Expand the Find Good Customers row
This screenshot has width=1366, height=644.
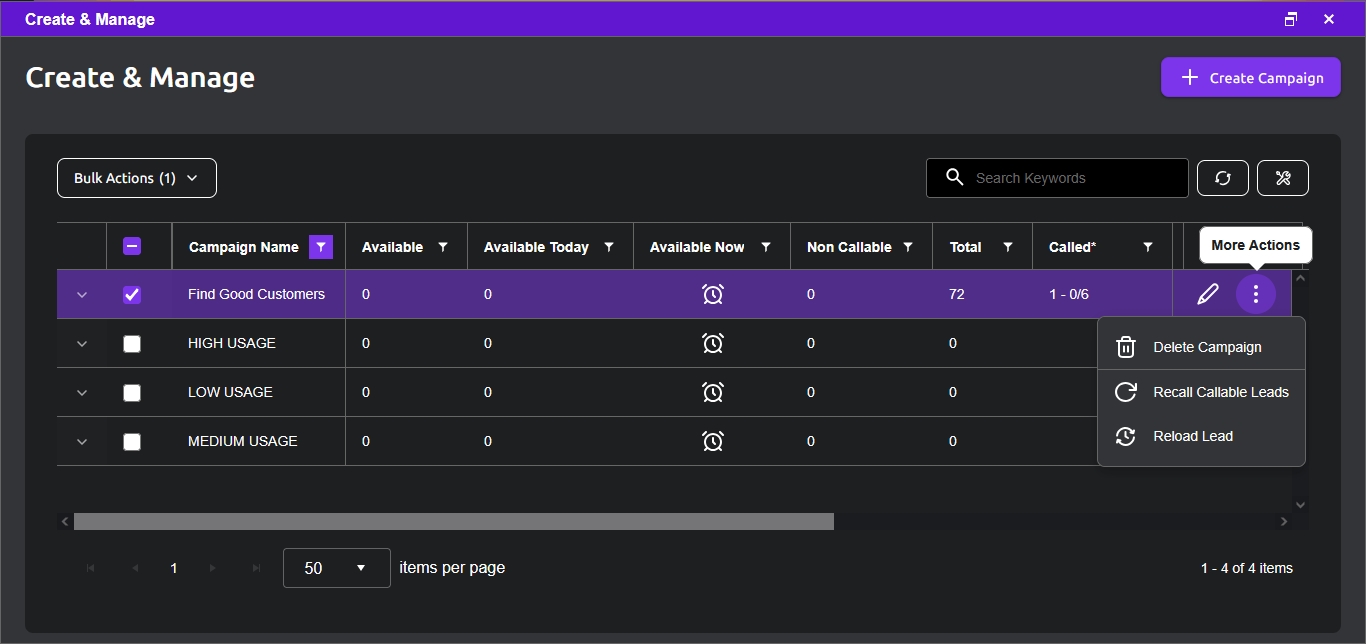click(x=82, y=295)
